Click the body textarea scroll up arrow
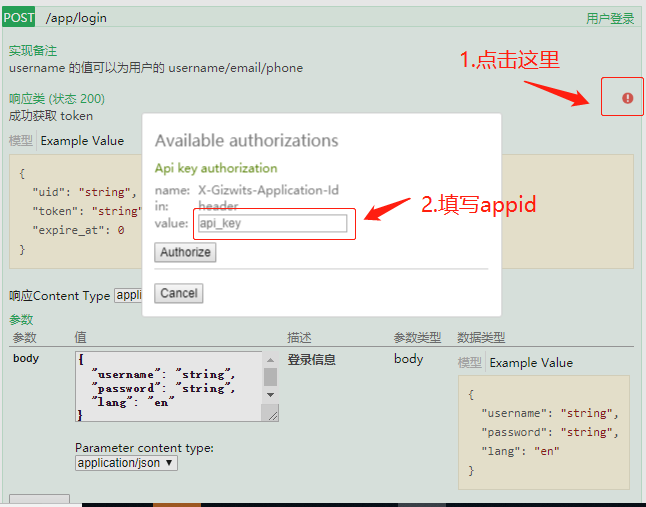 [270, 358]
